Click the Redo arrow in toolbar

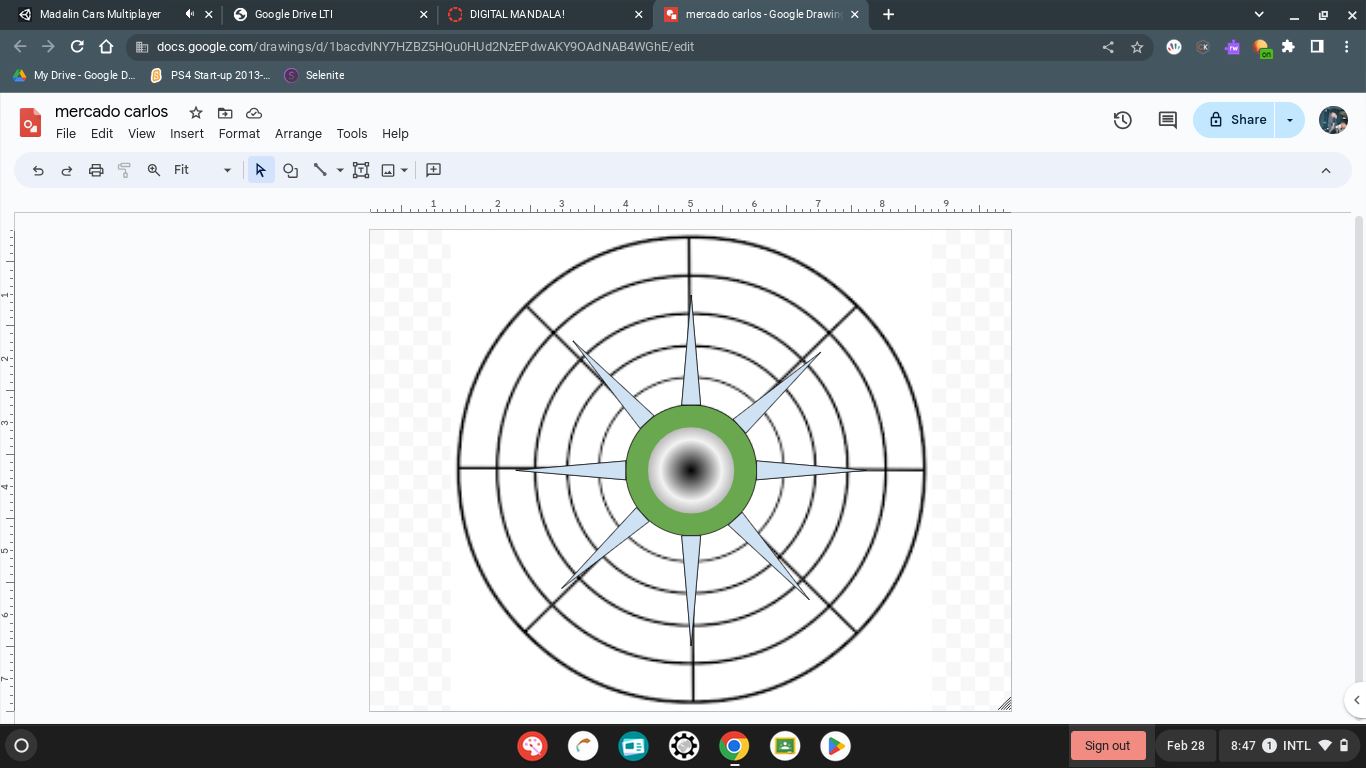tap(67, 170)
